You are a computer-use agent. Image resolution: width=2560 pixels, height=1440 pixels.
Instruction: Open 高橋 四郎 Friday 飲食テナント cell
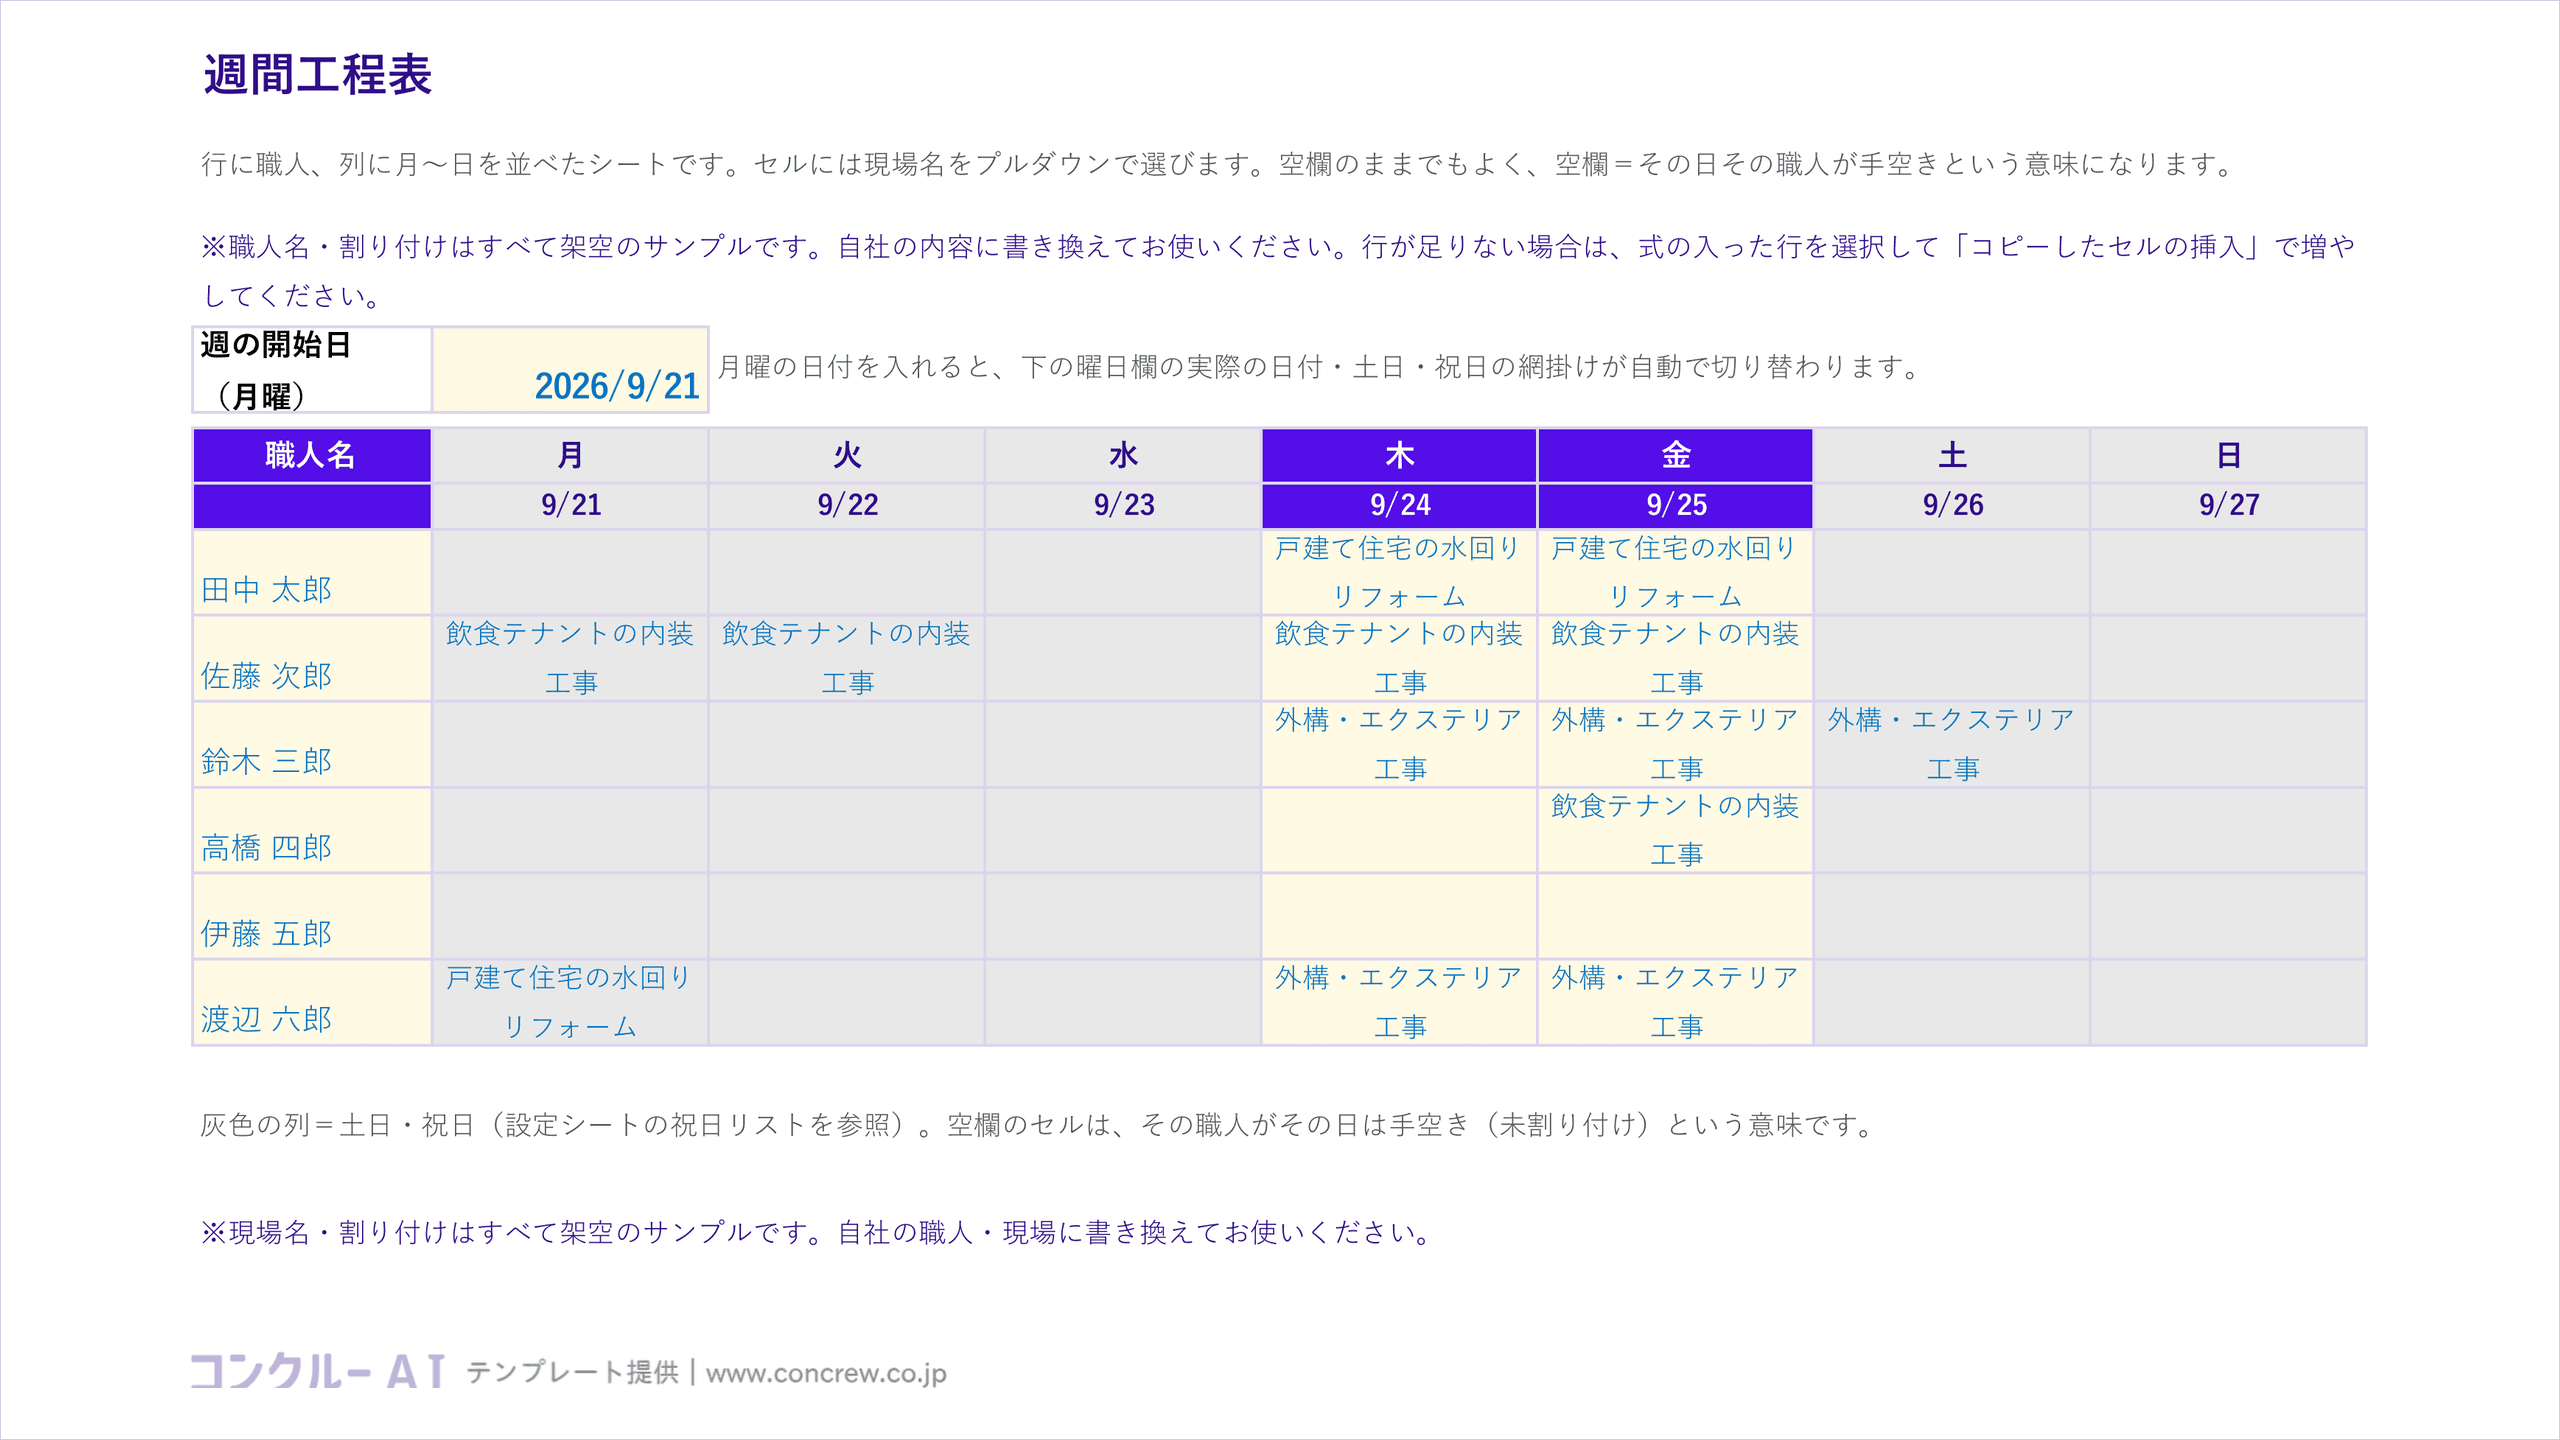point(1675,830)
